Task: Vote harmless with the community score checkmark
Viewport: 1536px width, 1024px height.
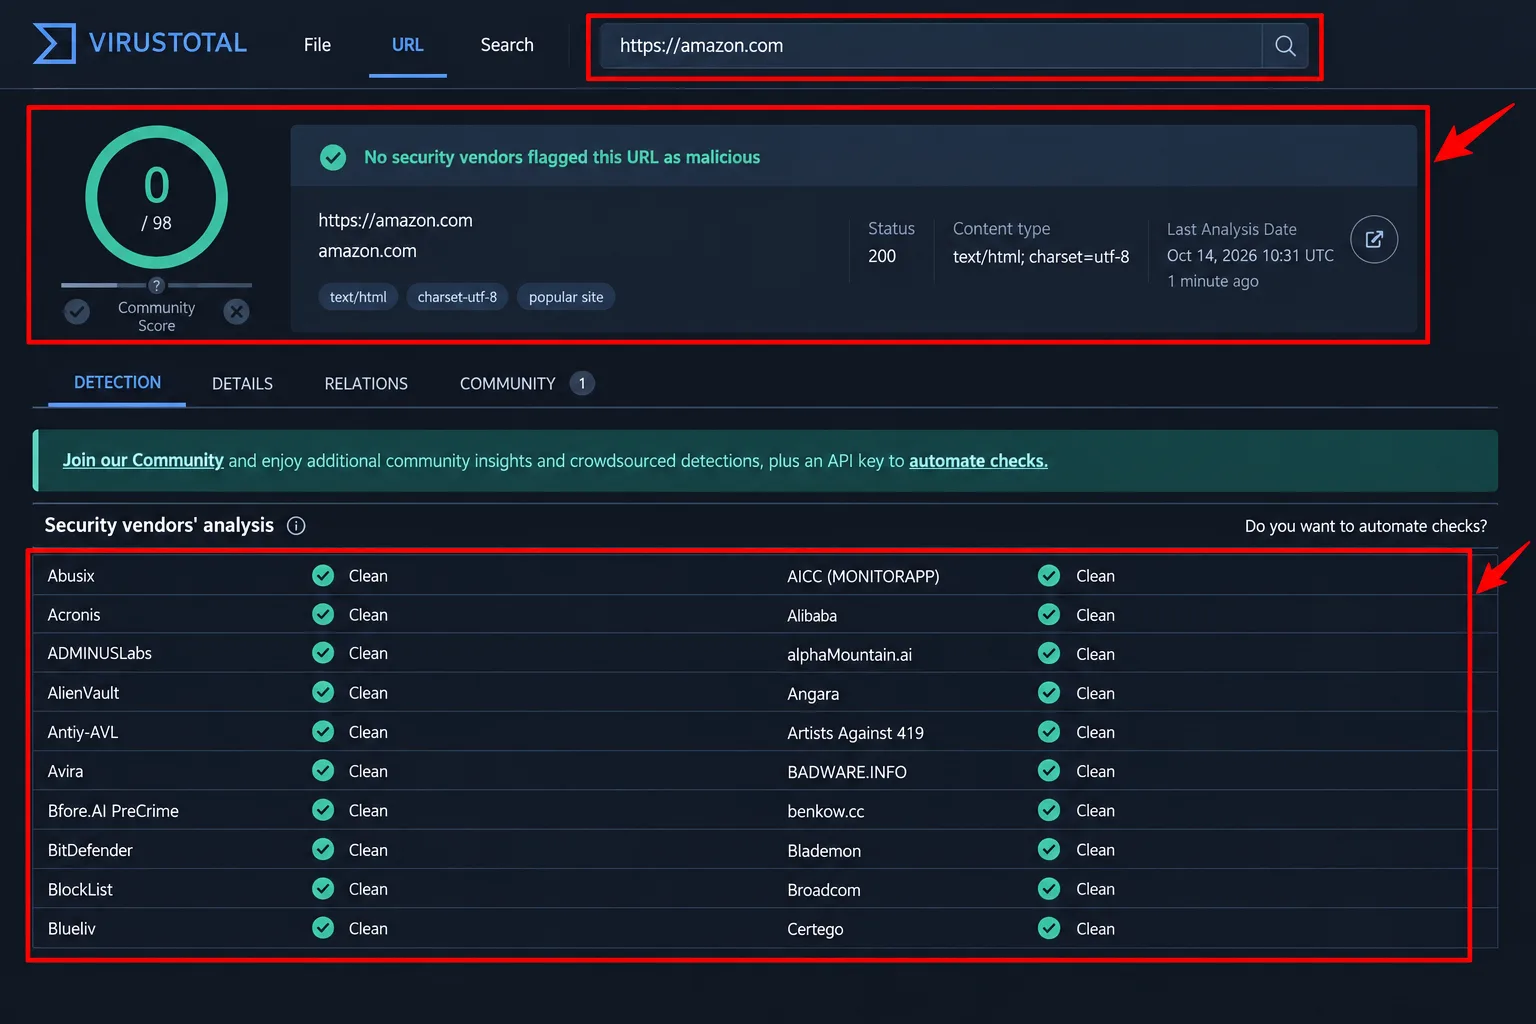Action: [77, 312]
